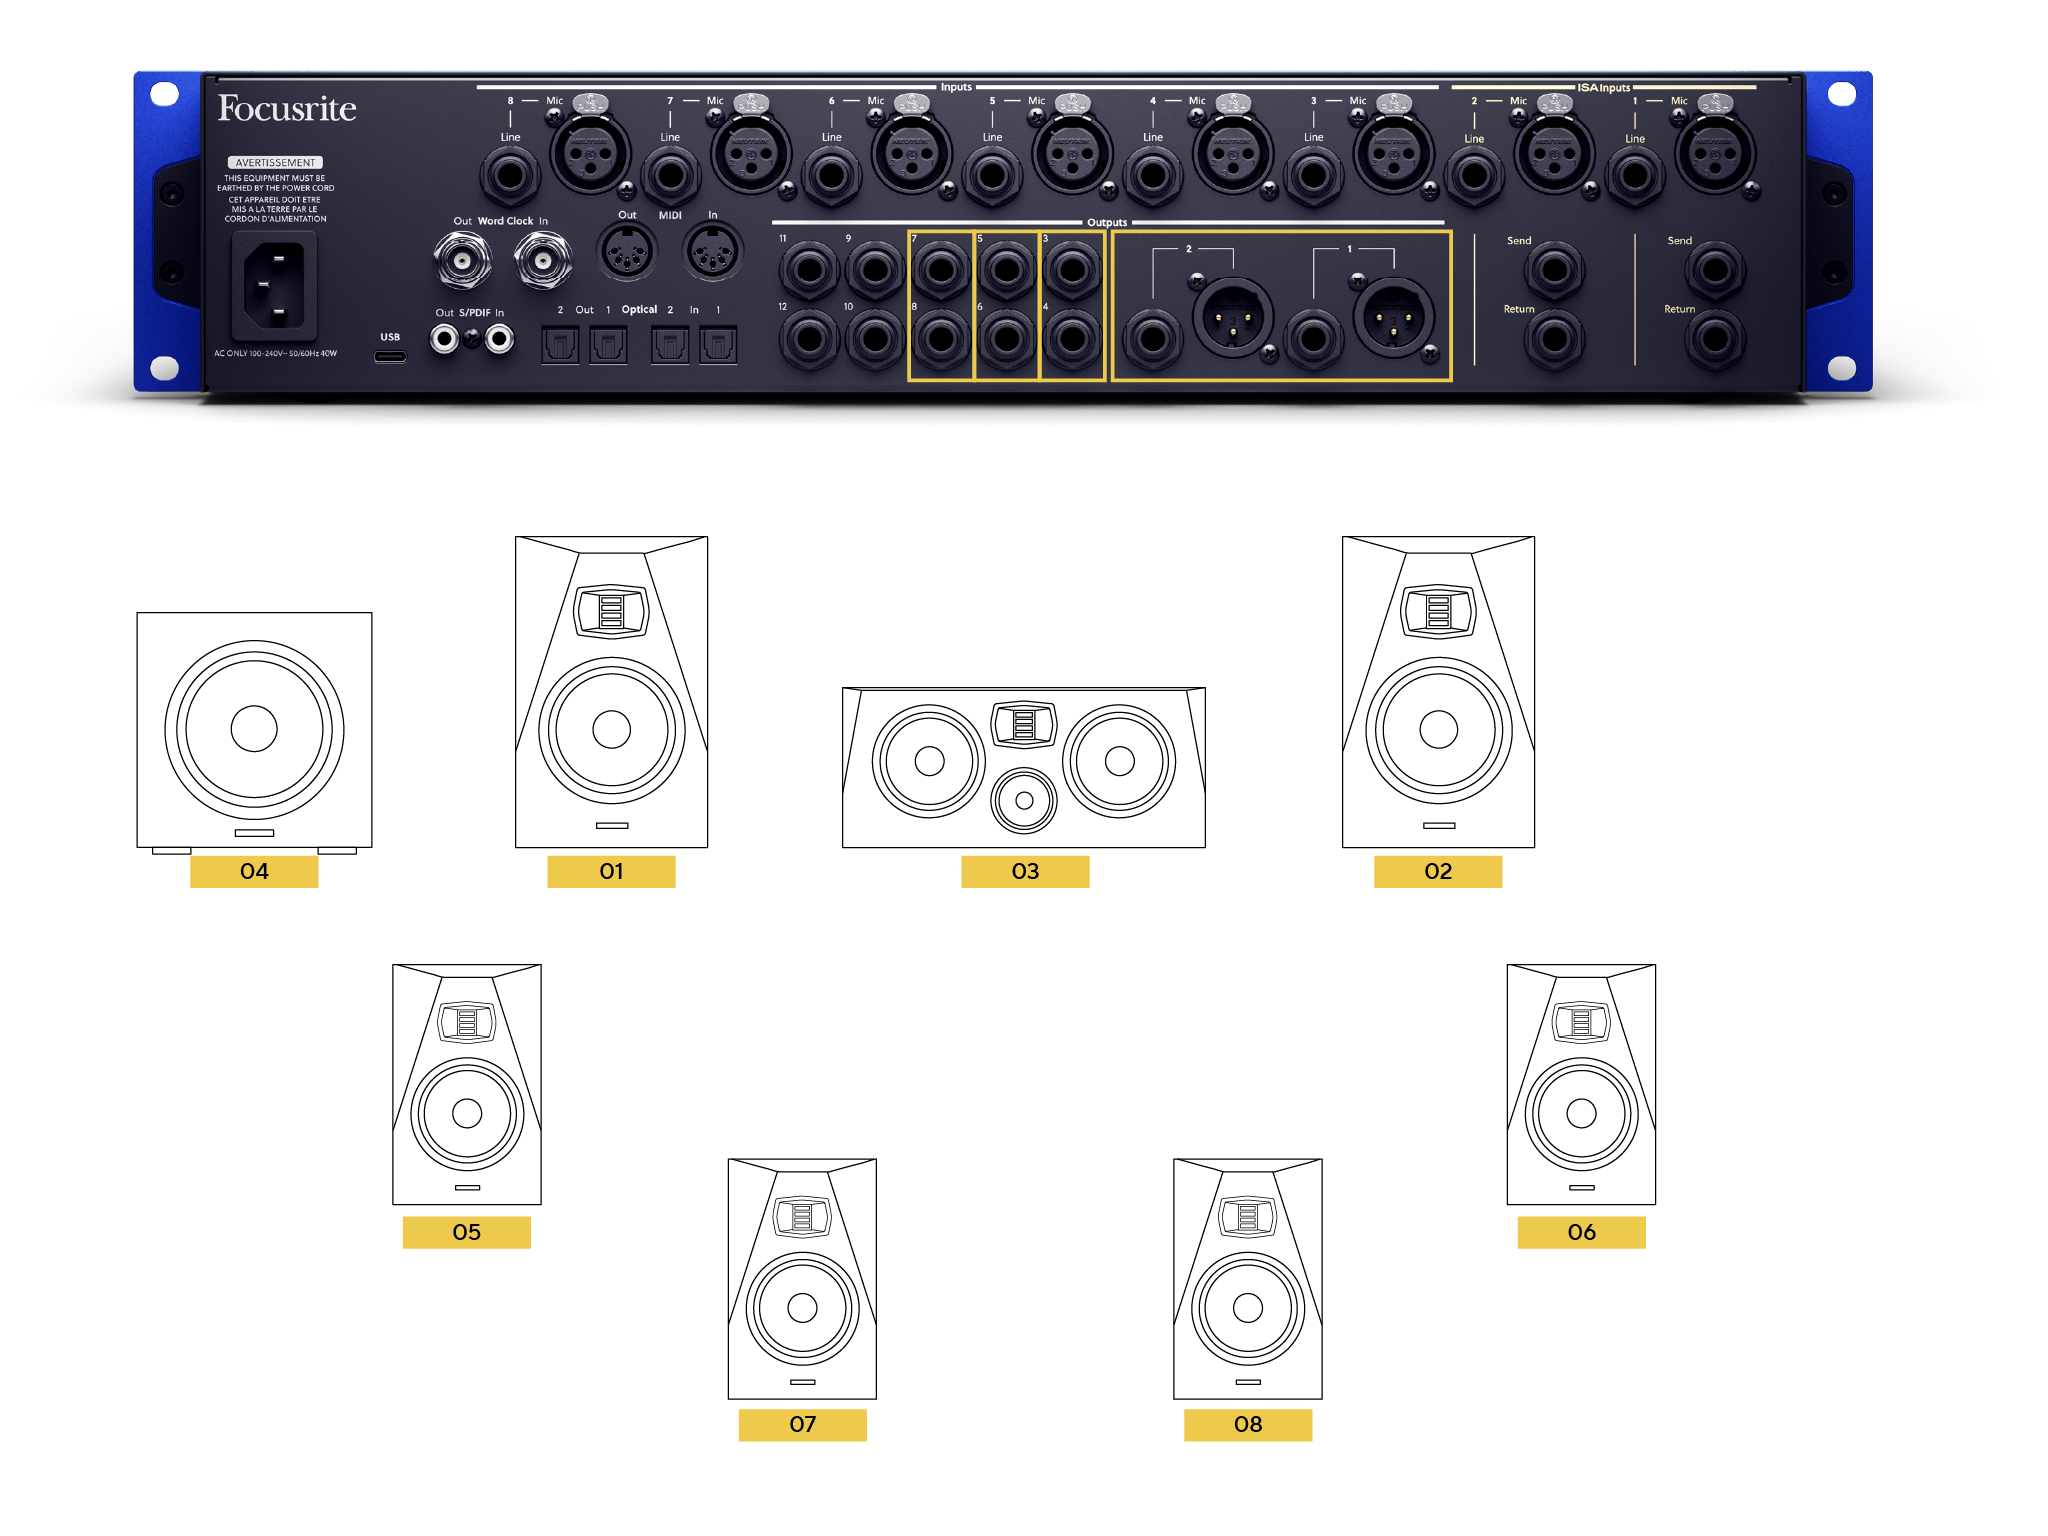Select the input 6 Line jack
2048x1536 pixels.
coord(831,176)
